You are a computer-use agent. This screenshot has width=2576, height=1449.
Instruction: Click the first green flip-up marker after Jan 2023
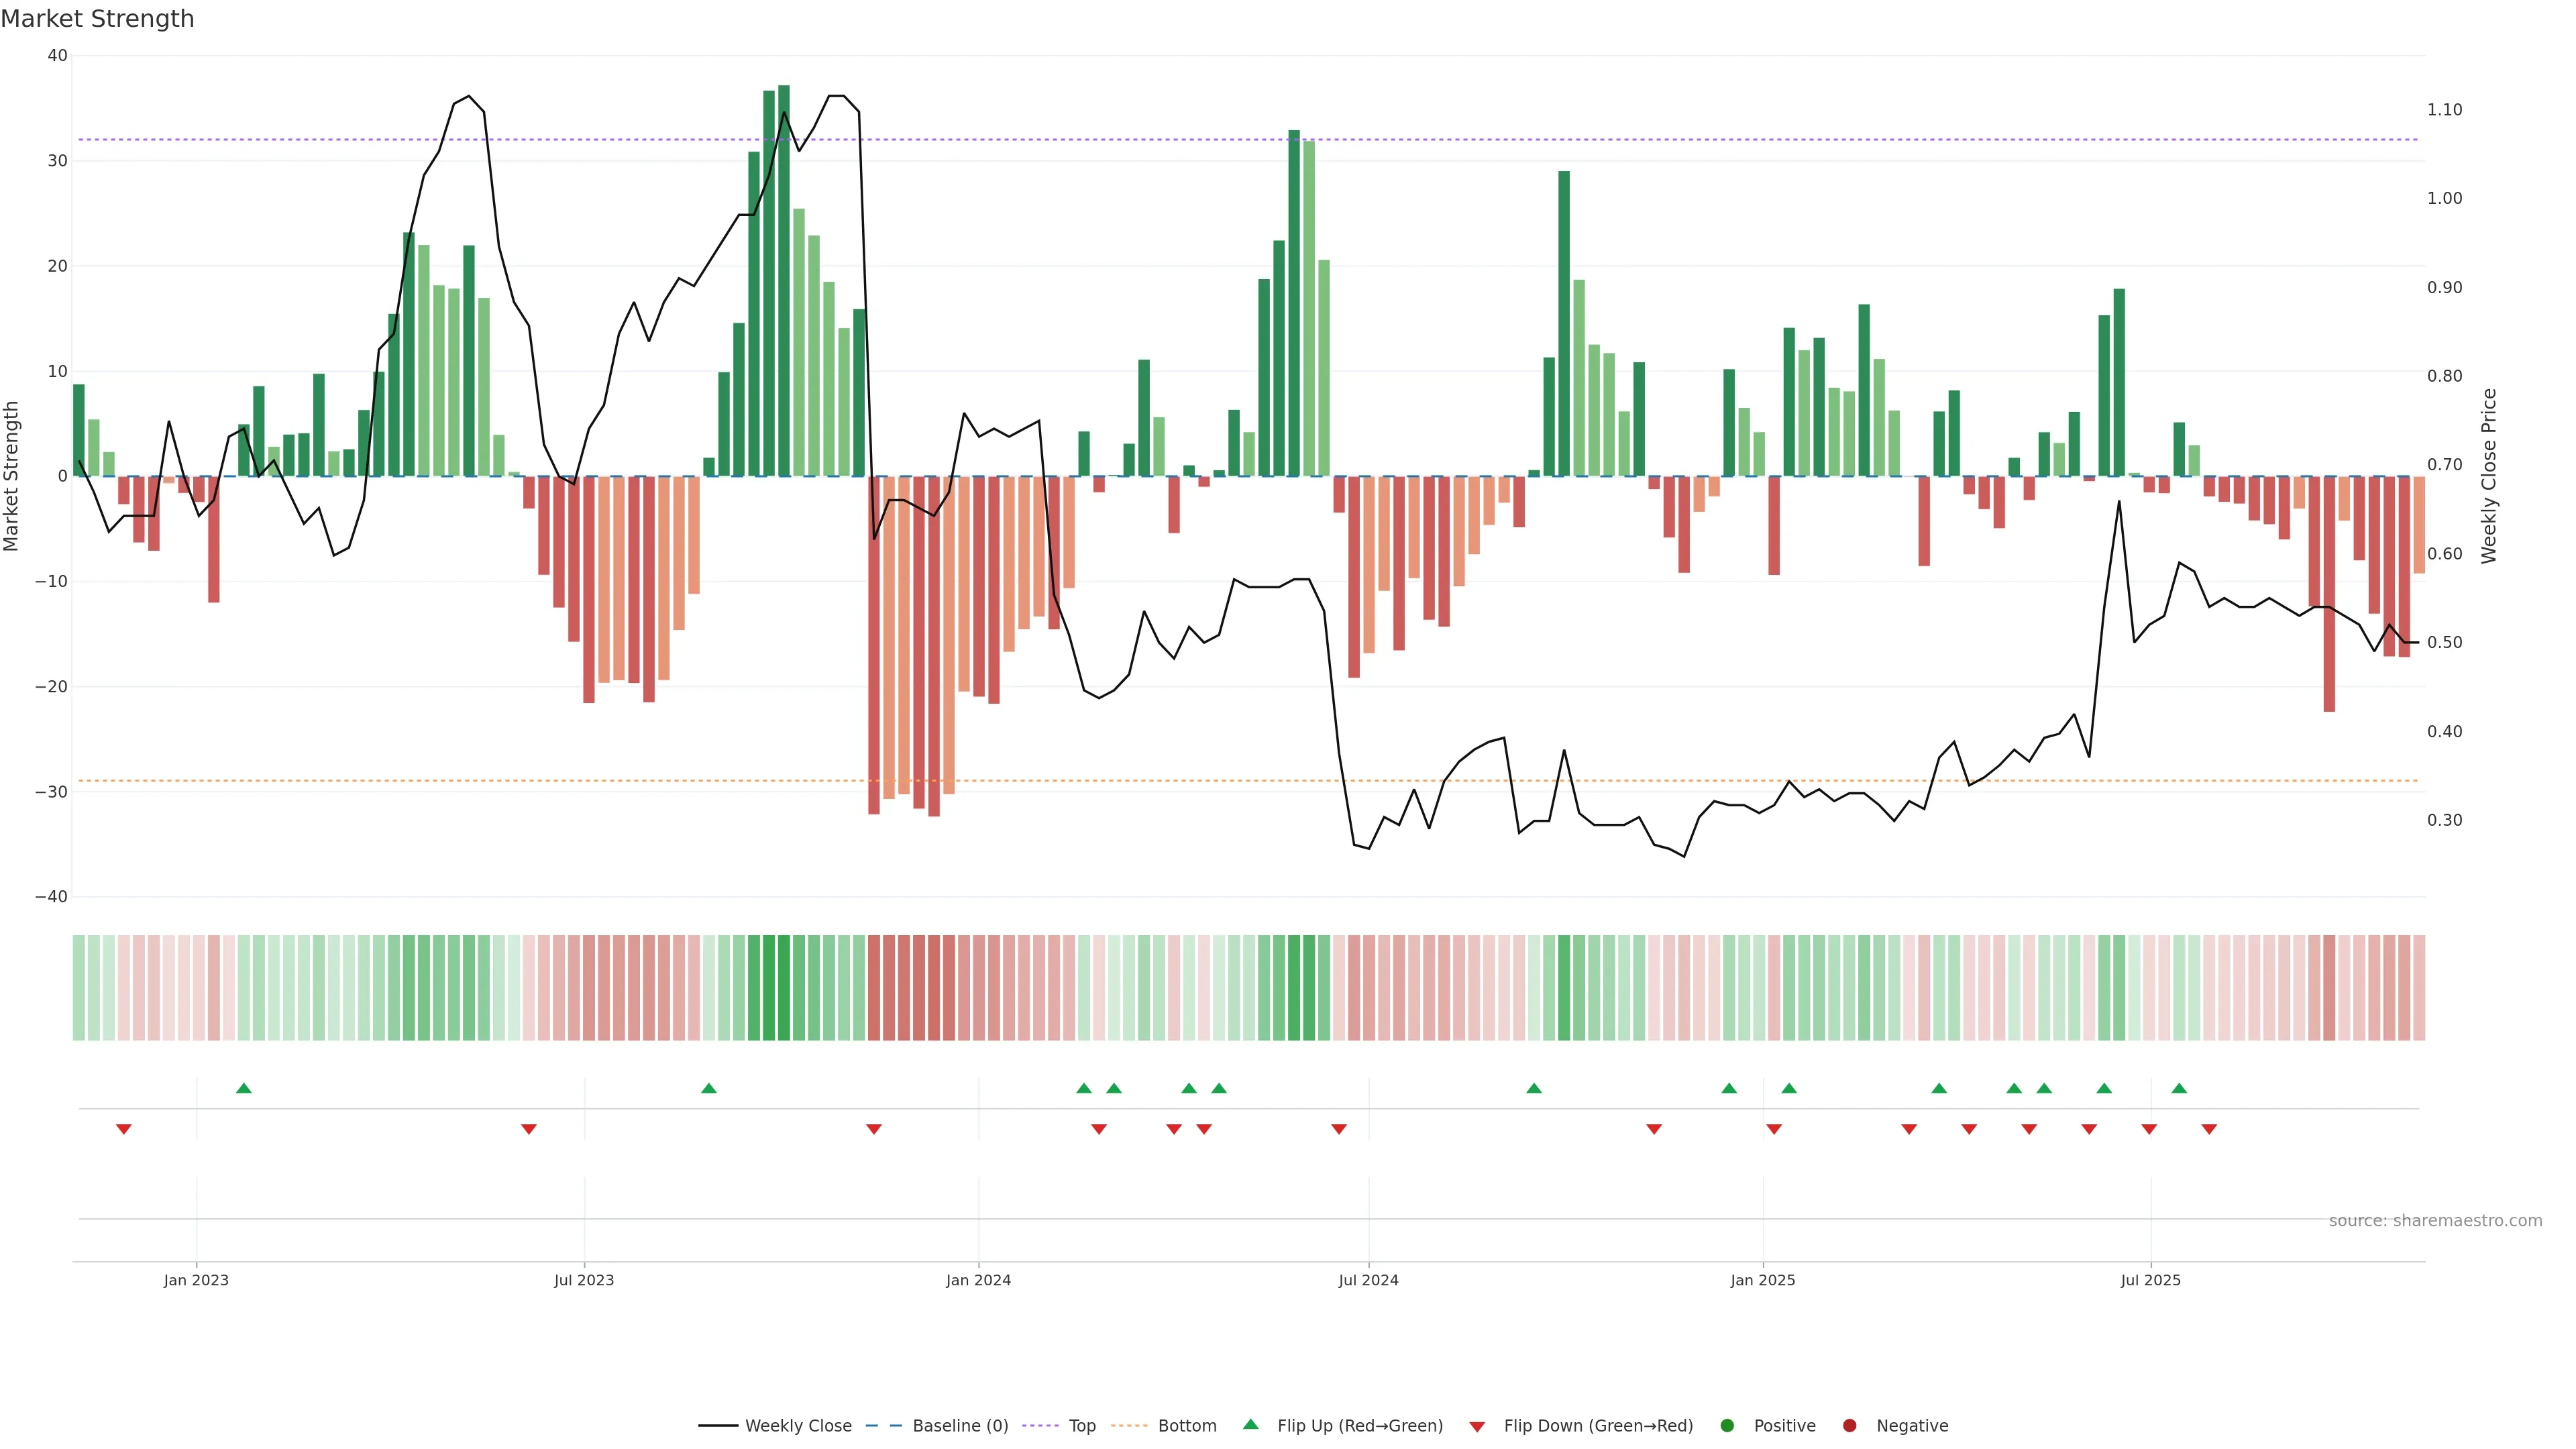[x=244, y=1088]
